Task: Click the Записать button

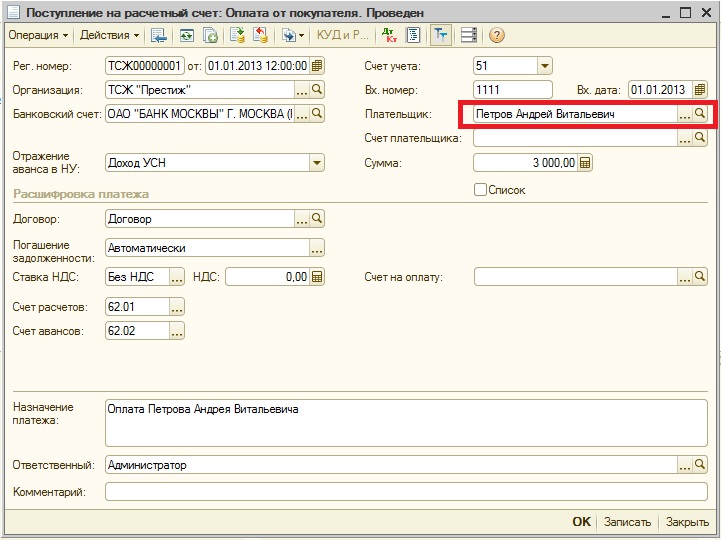Action: 628,522
